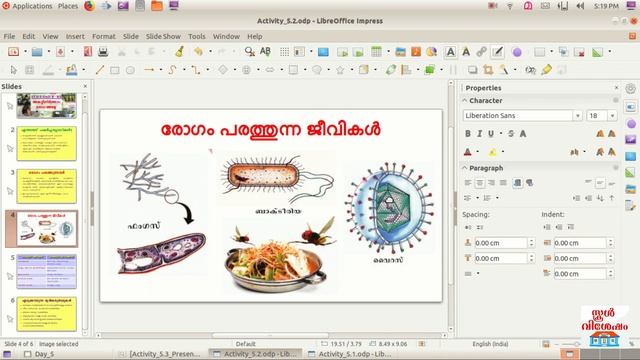This screenshot has width=640, height=360.
Task: Insert a chart using toolbar icon
Action: click(x=431, y=52)
